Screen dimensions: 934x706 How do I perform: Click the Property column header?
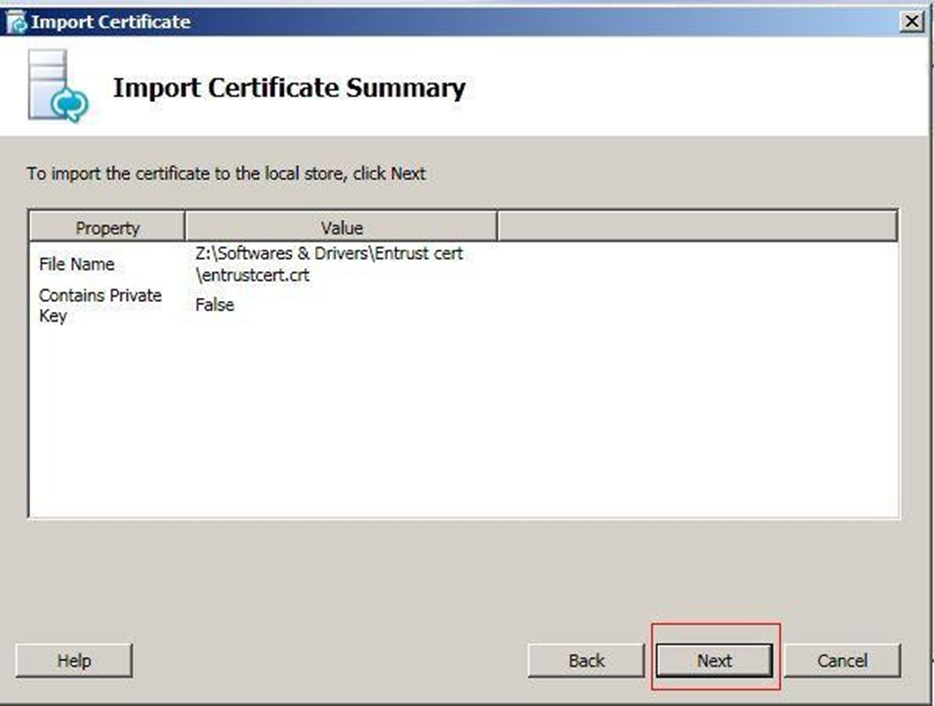click(x=107, y=227)
